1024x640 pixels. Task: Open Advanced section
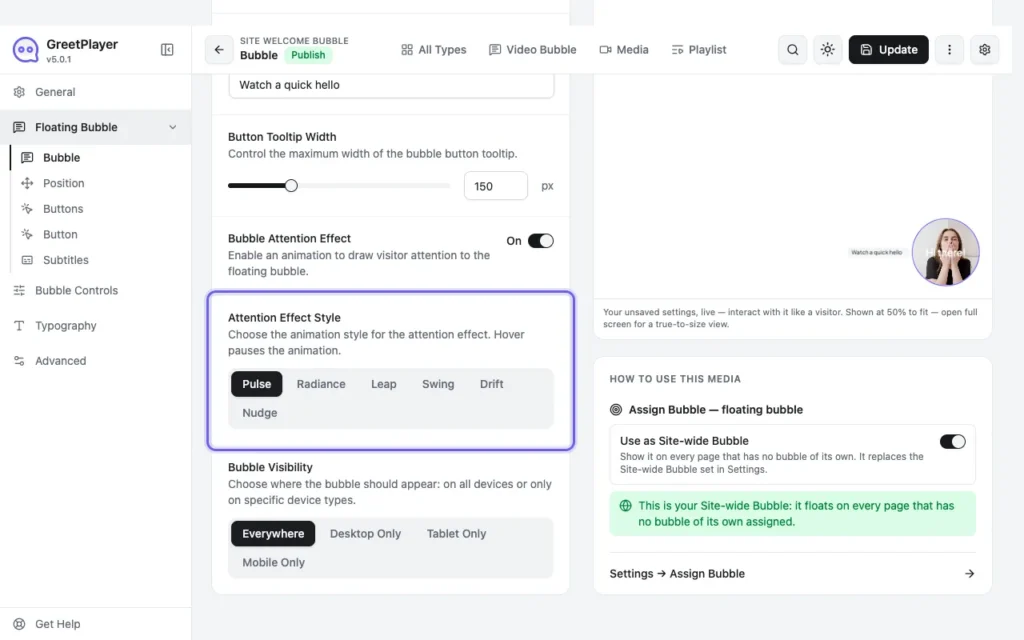(95, 361)
